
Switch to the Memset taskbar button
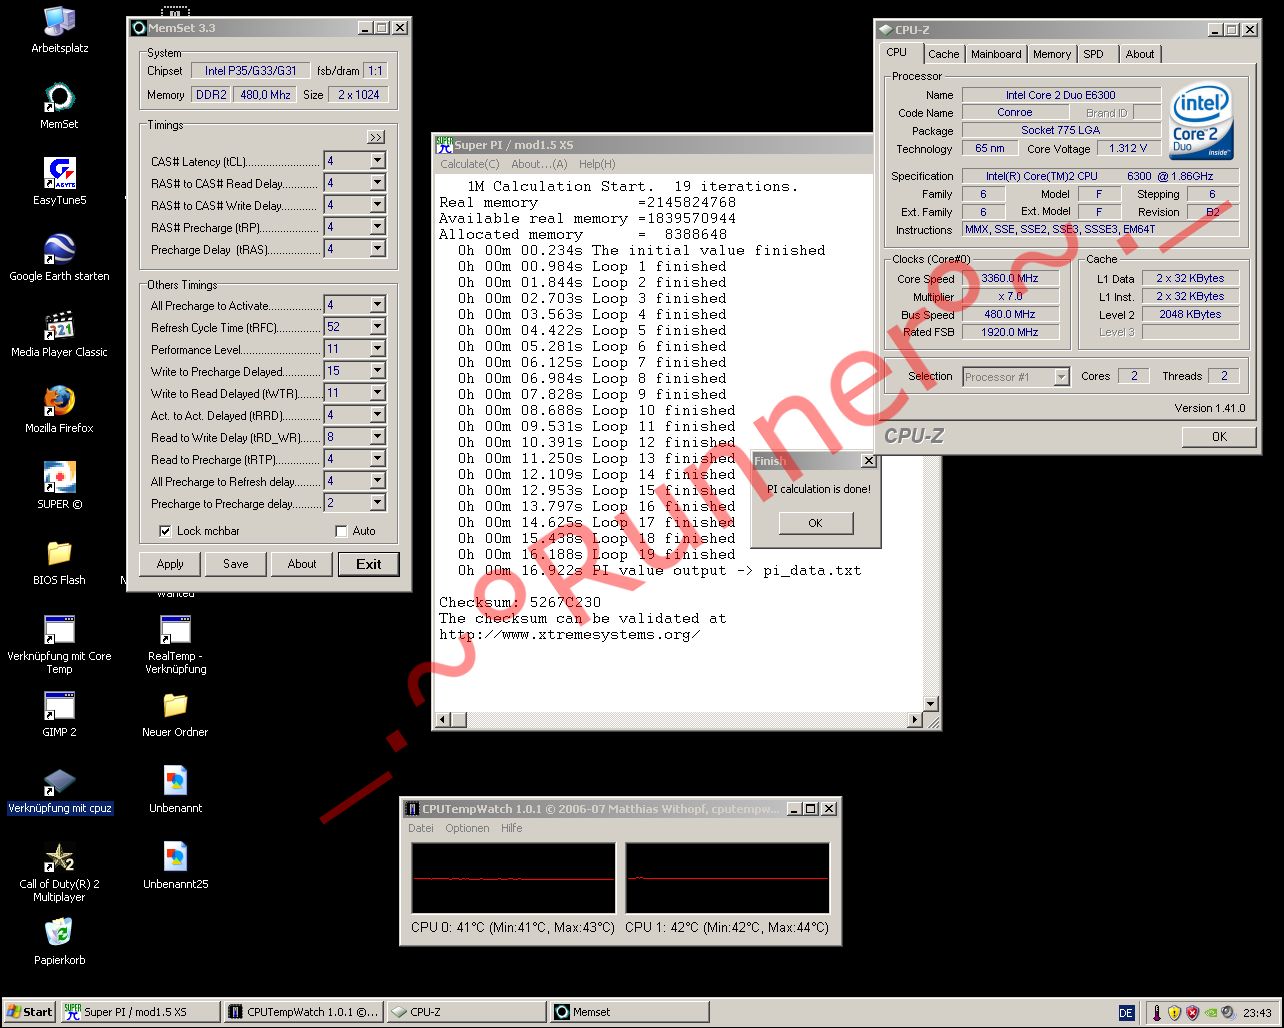pos(629,1012)
